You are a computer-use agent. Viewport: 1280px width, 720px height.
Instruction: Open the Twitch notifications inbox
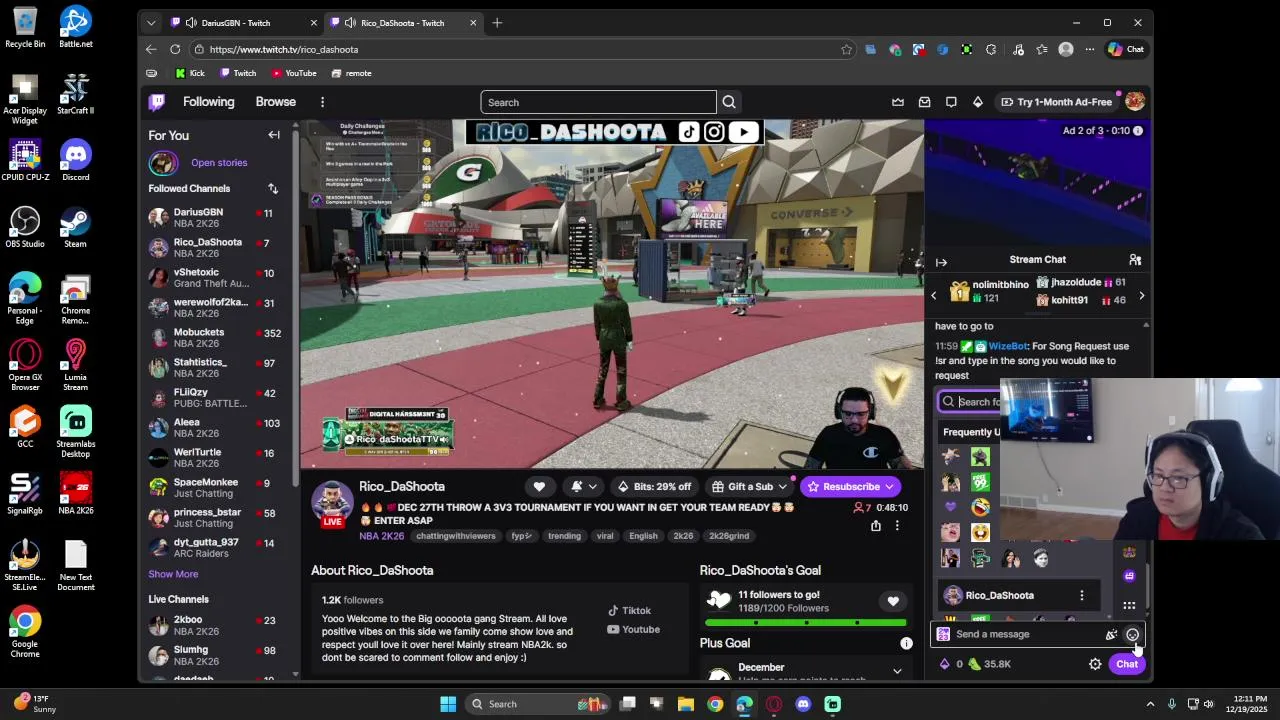coord(924,102)
